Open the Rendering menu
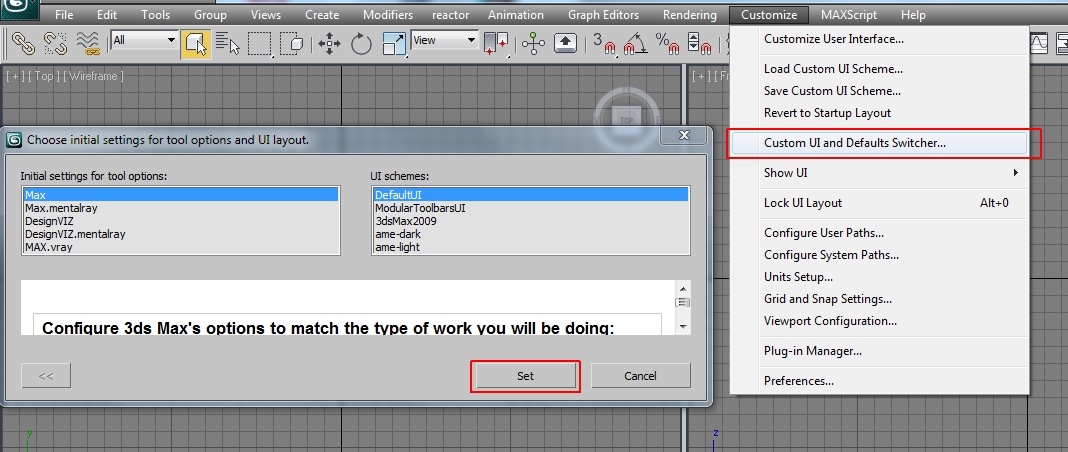 (689, 14)
